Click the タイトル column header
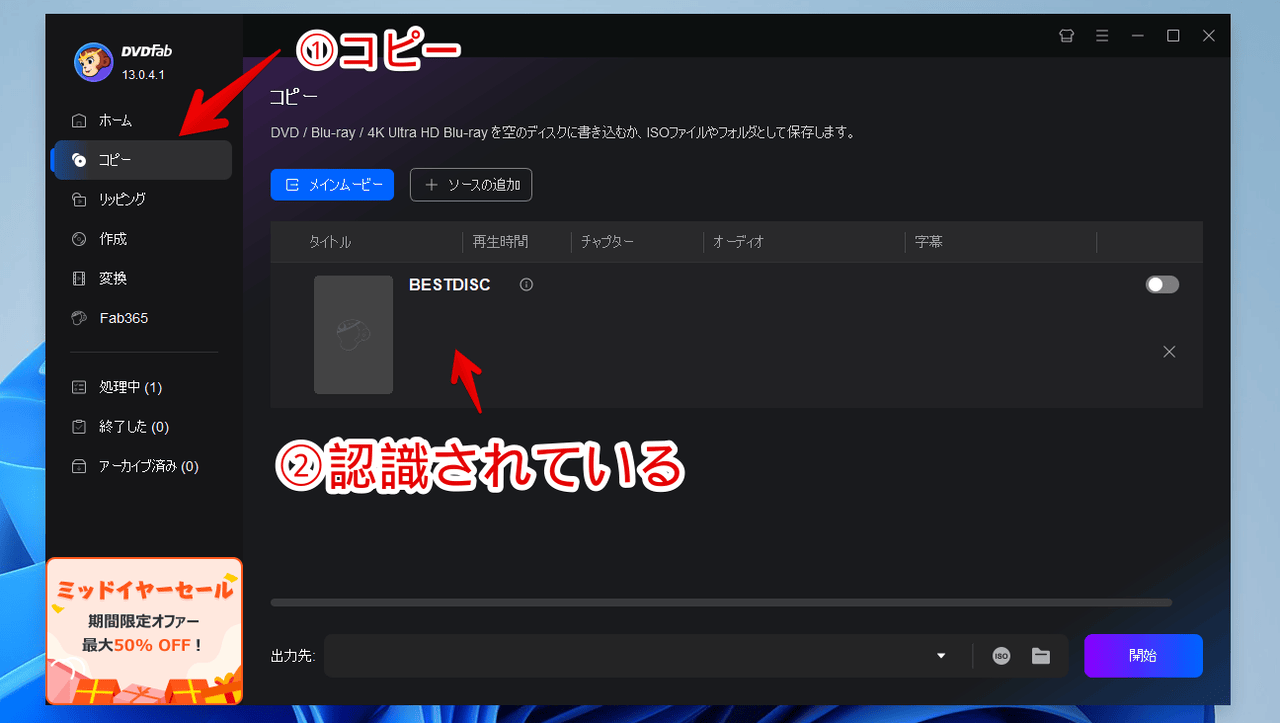The height and width of the screenshot is (723, 1280). (x=330, y=242)
